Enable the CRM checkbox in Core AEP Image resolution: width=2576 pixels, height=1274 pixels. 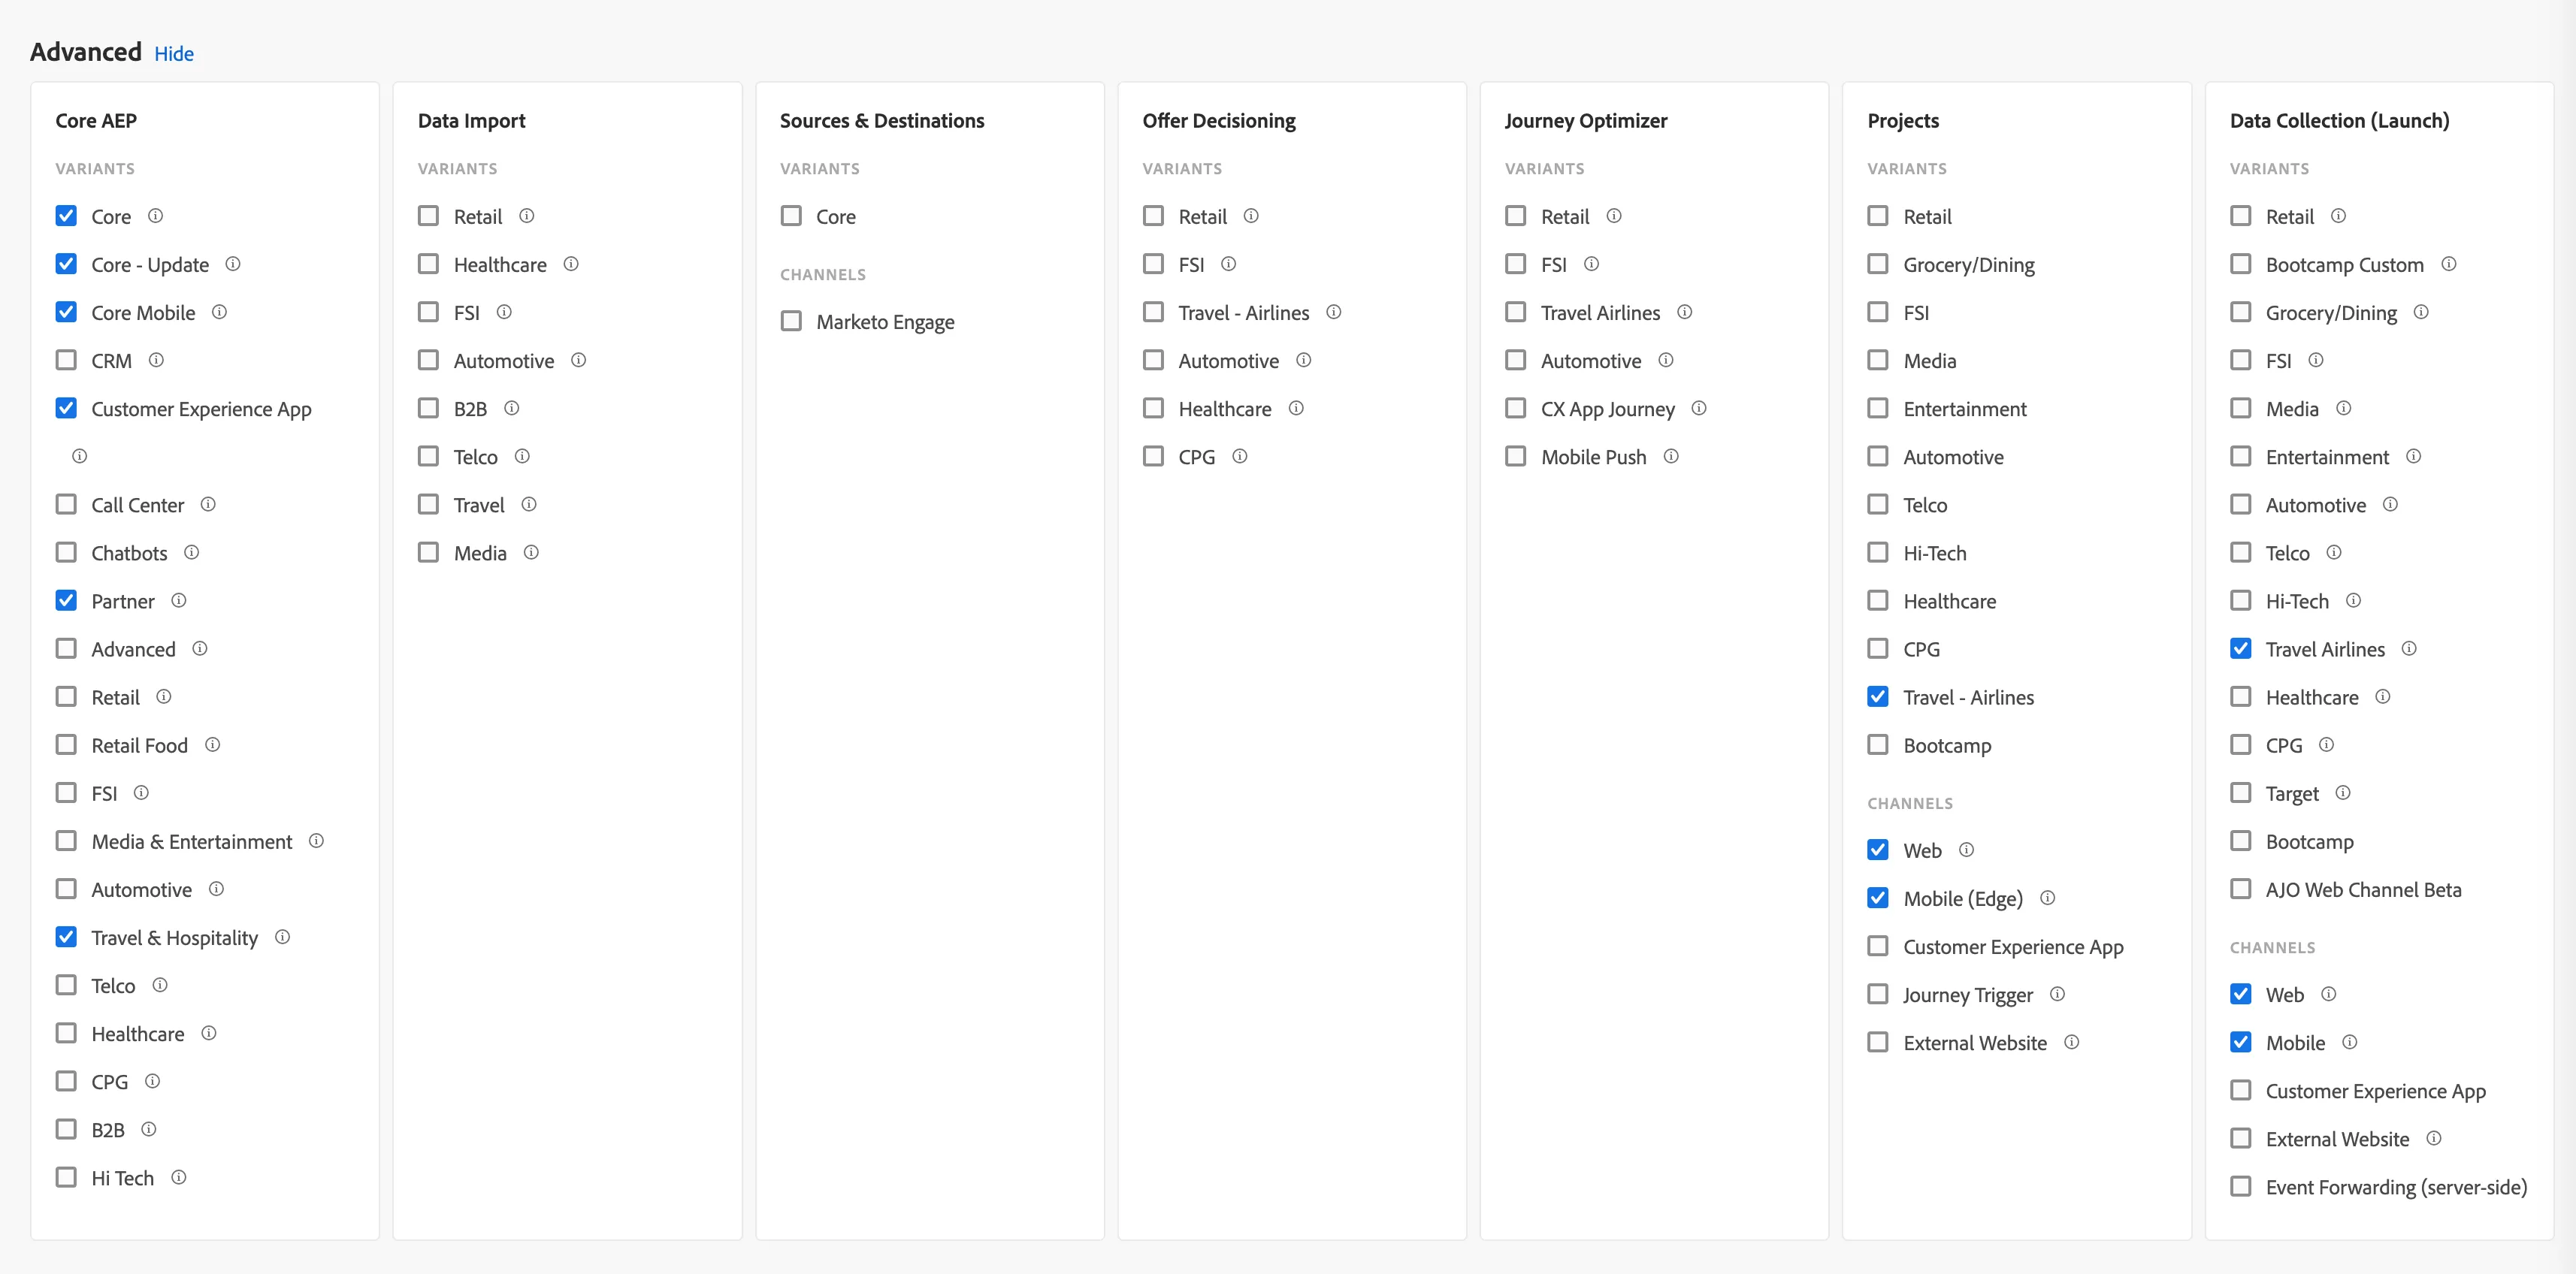66,360
